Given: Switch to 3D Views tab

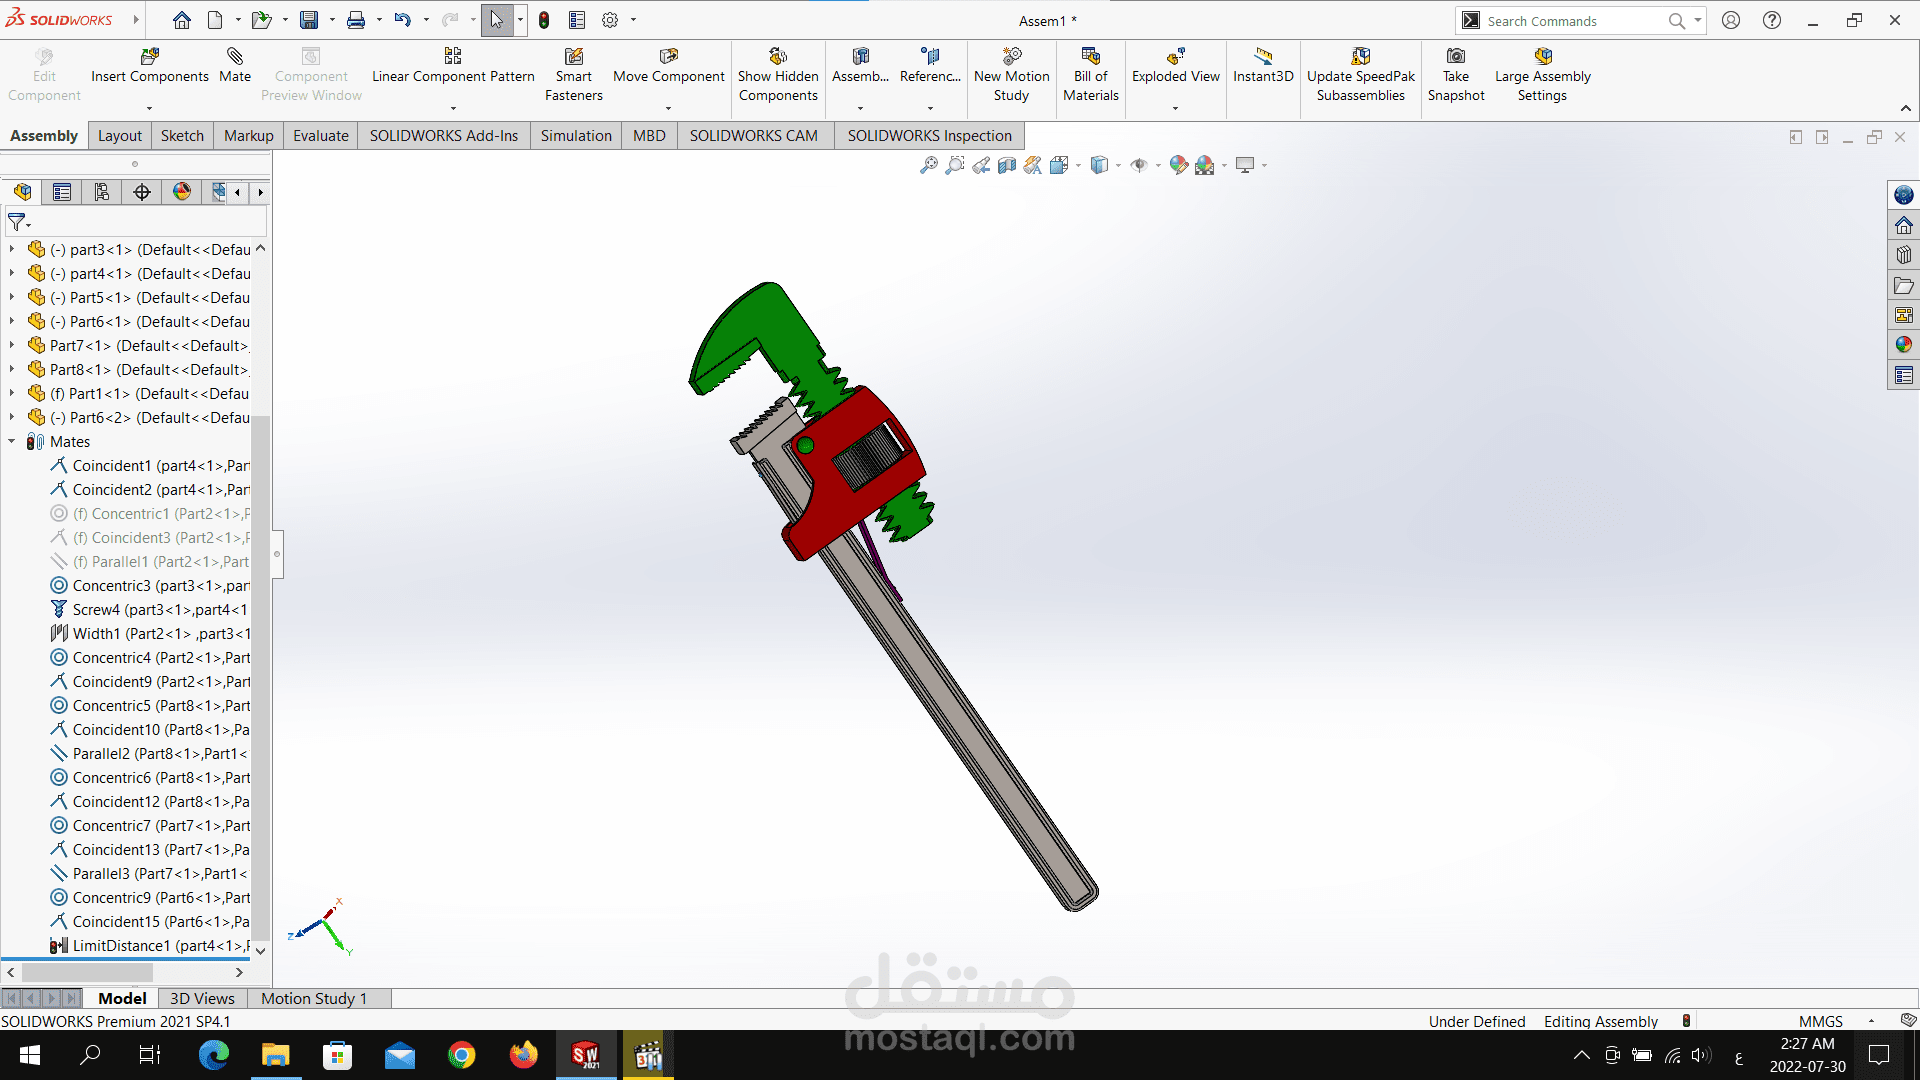Looking at the screenshot, I should click(202, 998).
